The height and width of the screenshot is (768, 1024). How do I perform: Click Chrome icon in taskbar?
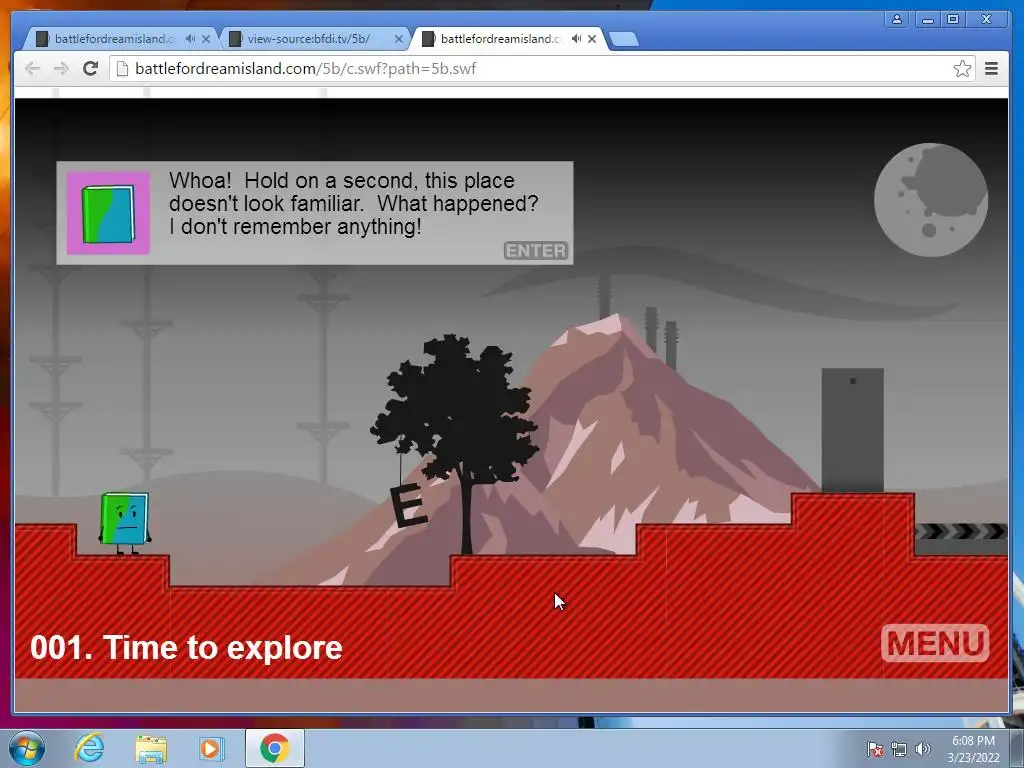coord(275,748)
